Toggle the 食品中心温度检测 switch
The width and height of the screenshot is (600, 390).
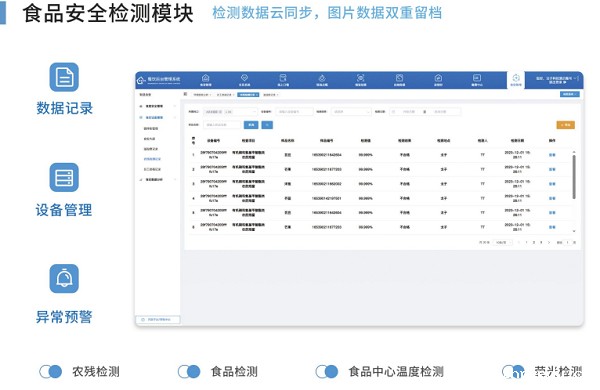coord(326,371)
